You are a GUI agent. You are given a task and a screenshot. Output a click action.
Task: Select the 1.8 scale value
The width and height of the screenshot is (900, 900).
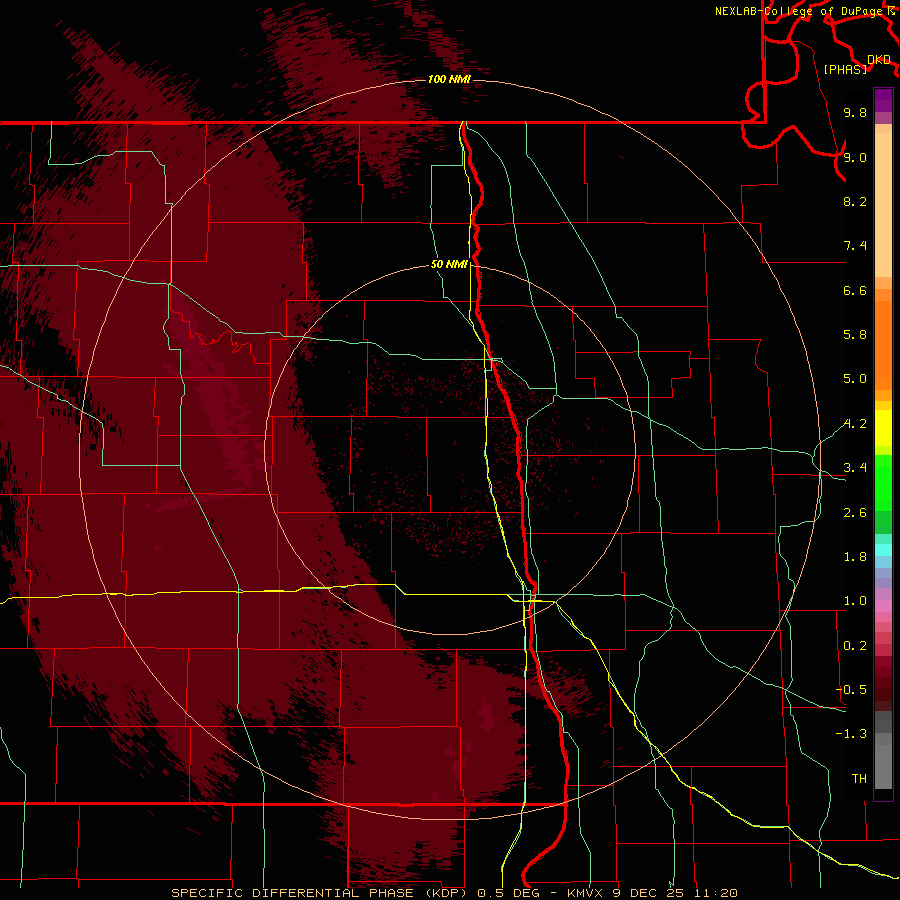(855, 557)
